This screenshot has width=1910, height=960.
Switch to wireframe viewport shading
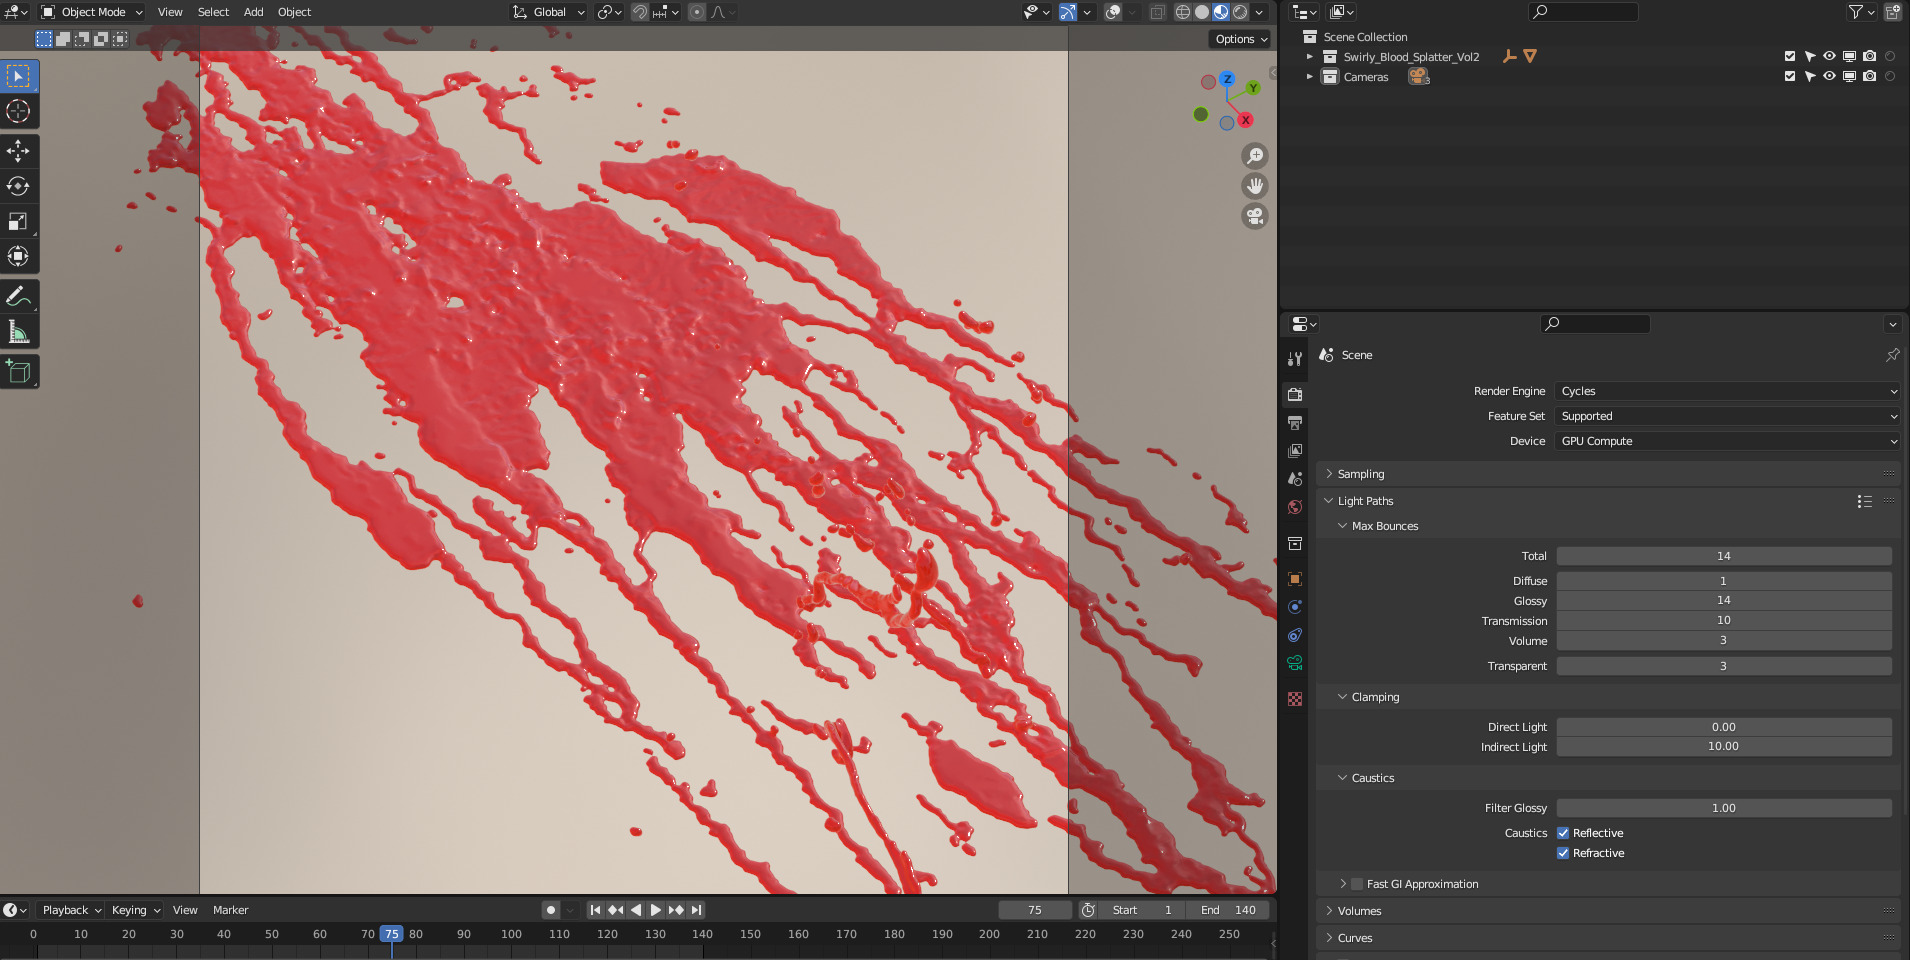(1183, 12)
